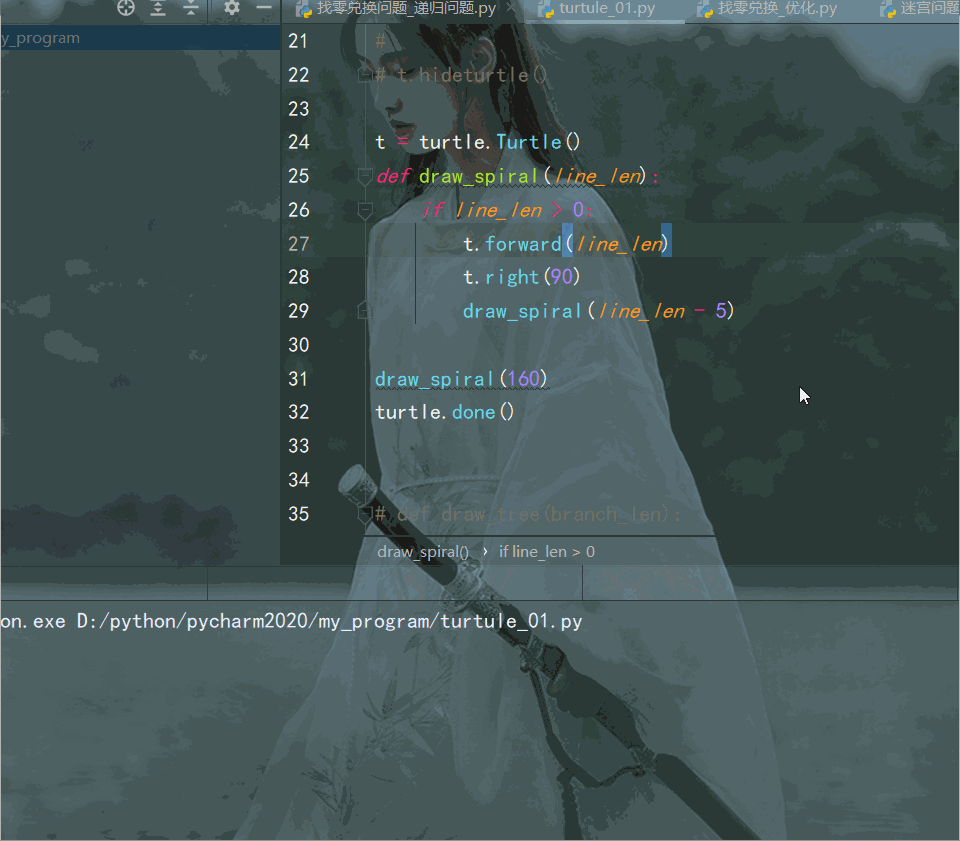Toggle fold marker at line 35

[365, 514]
